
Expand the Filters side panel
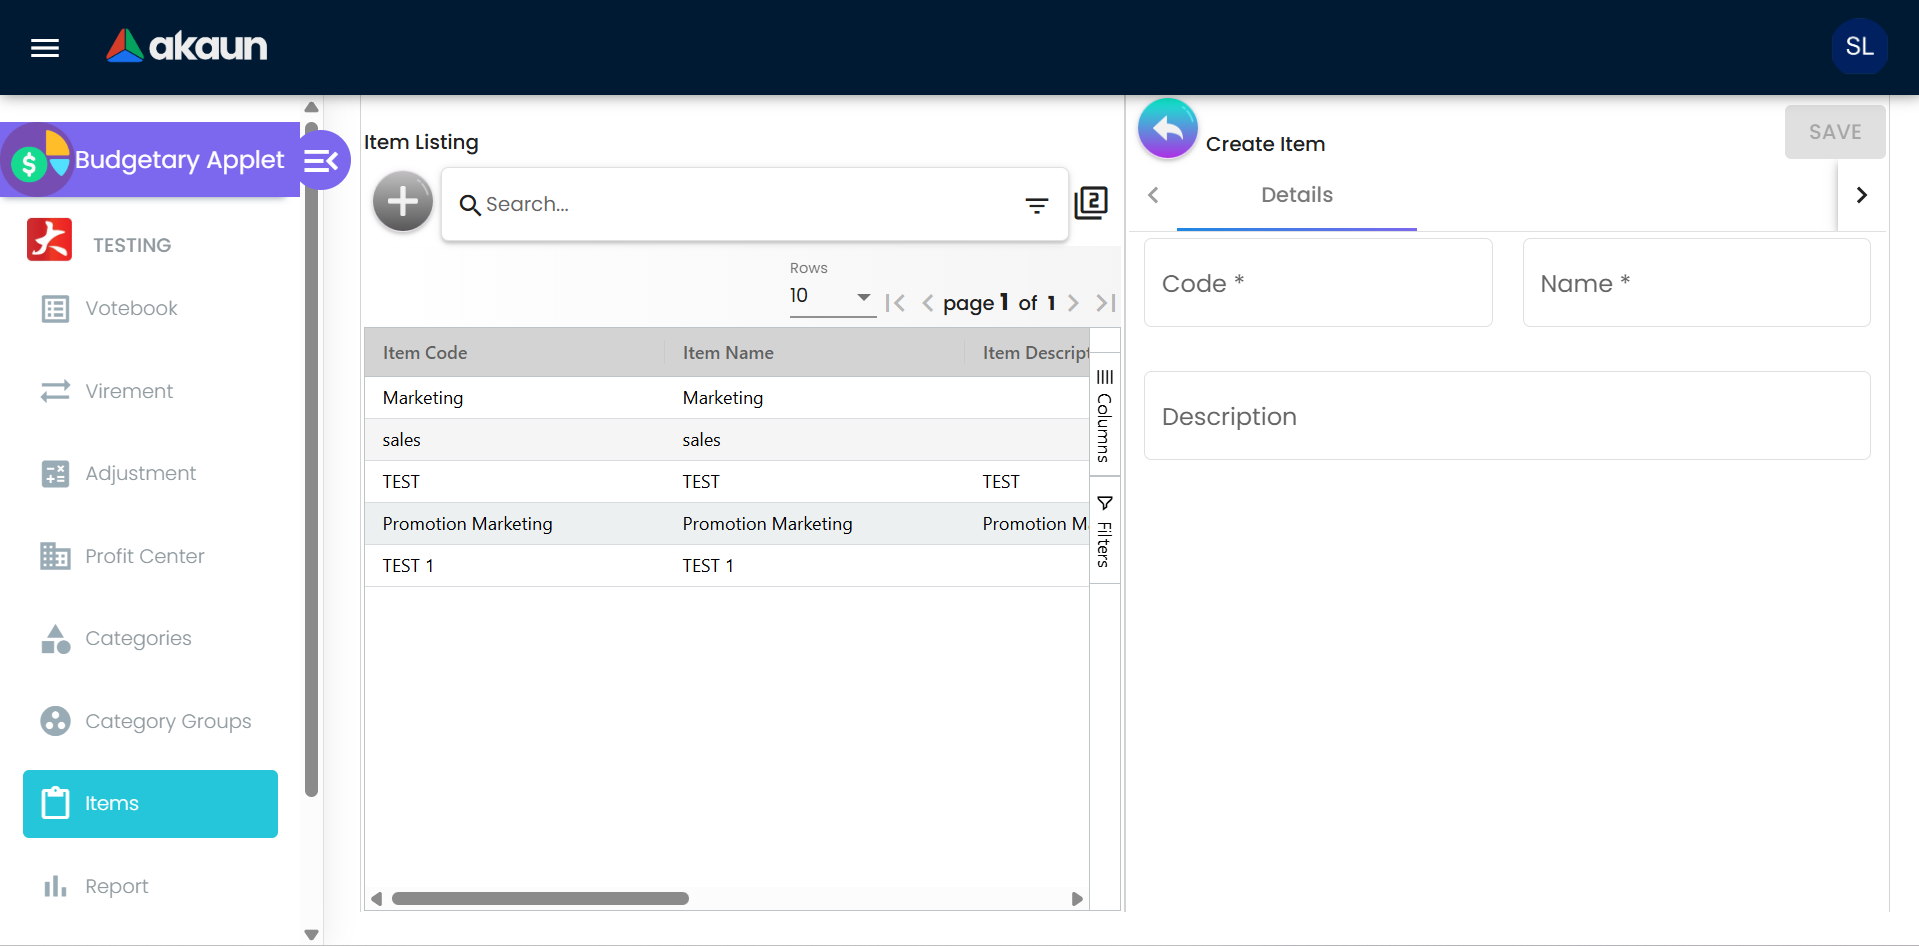(x=1104, y=531)
